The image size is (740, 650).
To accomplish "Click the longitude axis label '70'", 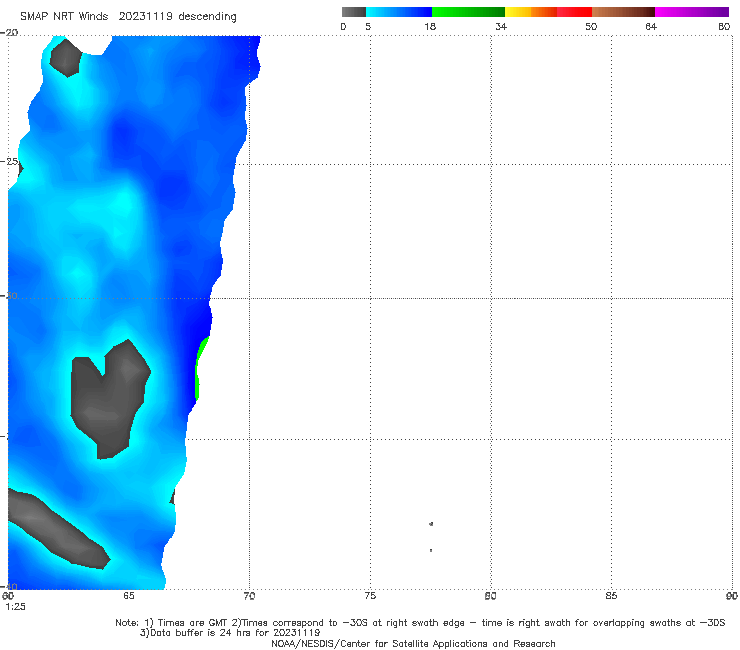I will (x=249, y=596).
